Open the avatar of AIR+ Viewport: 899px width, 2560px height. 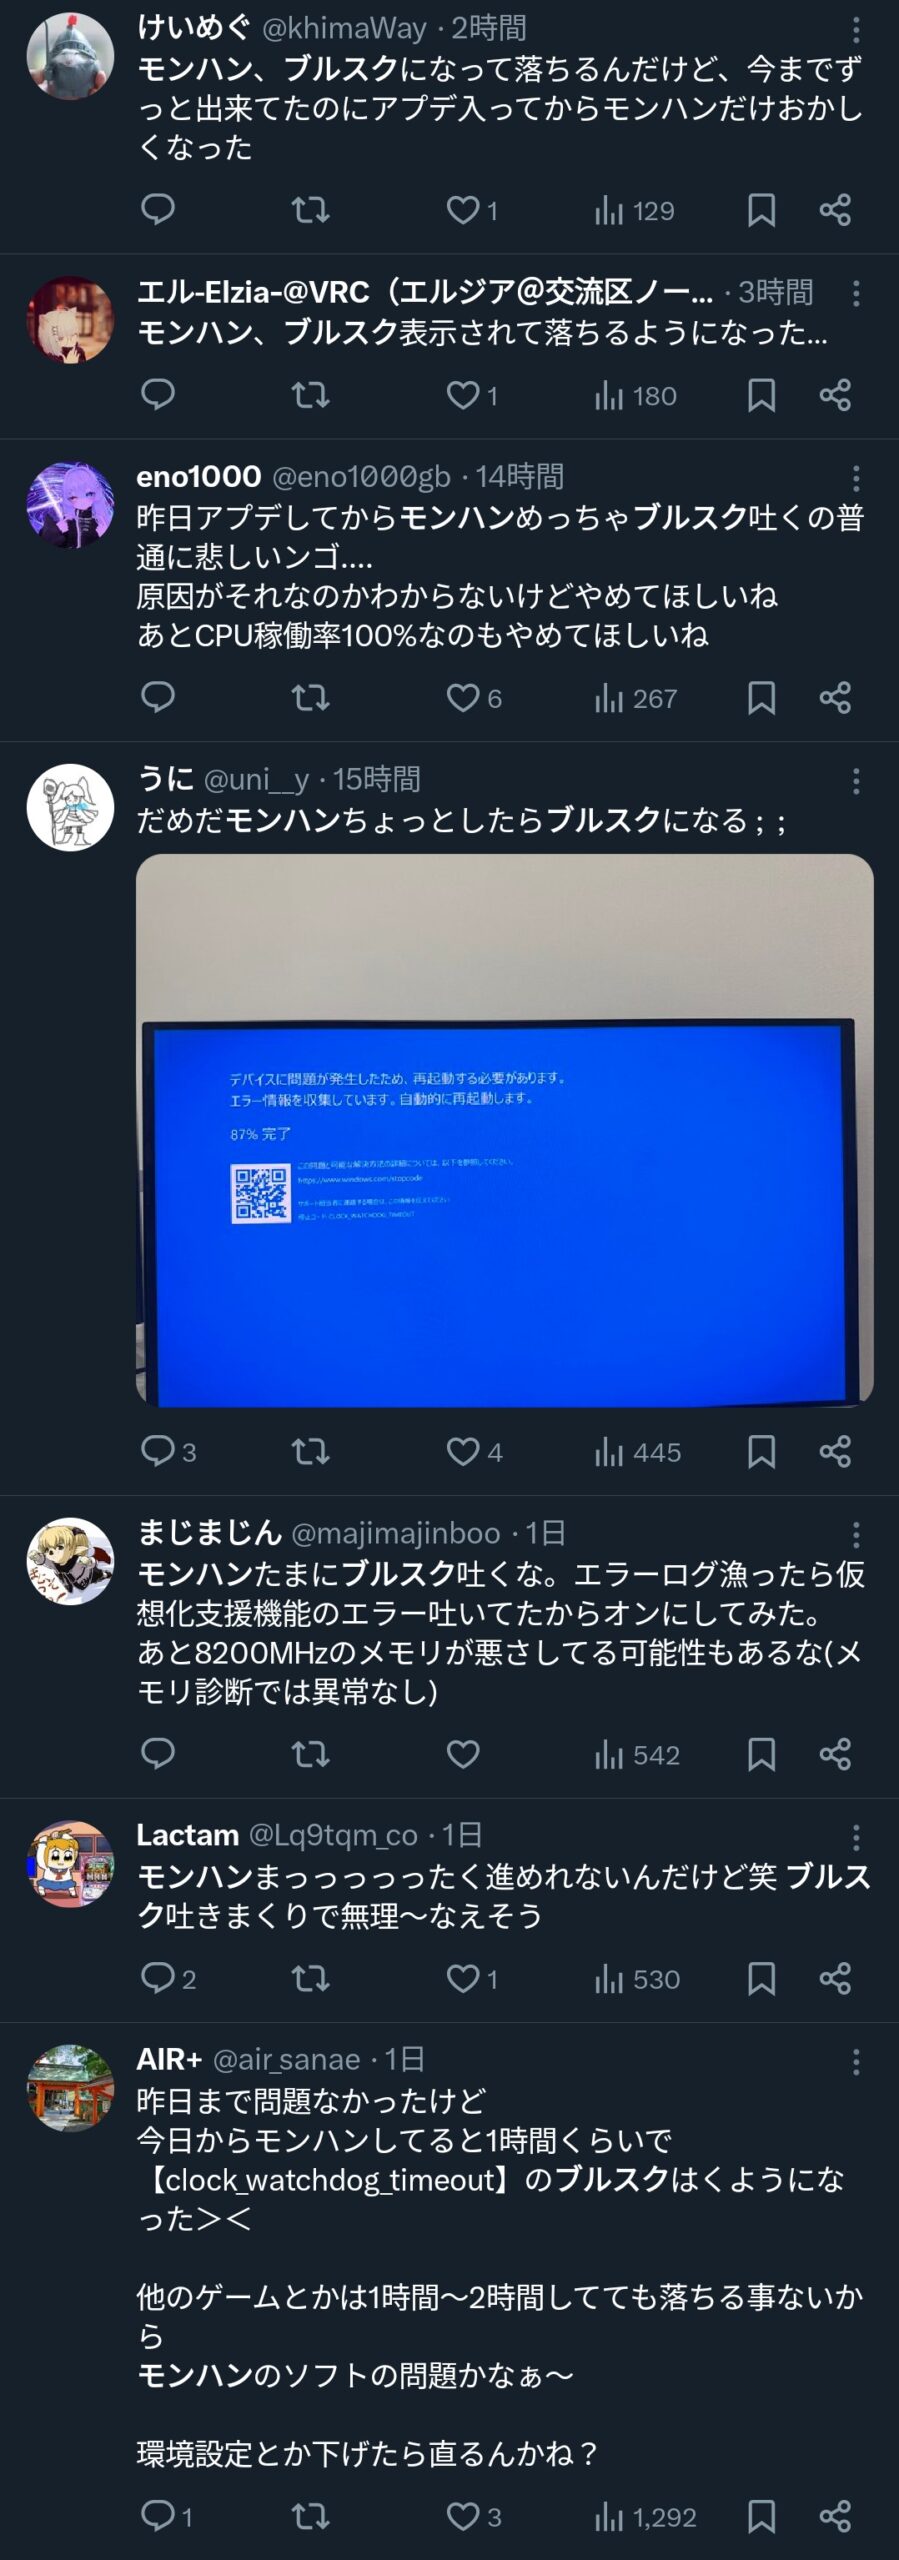[x=70, y=2089]
